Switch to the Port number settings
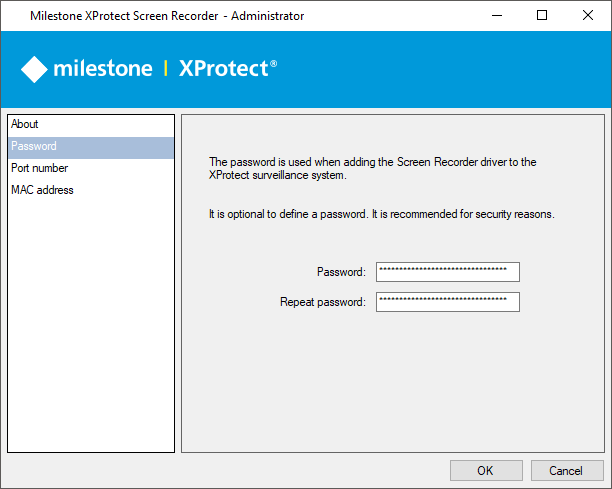 (x=40, y=168)
